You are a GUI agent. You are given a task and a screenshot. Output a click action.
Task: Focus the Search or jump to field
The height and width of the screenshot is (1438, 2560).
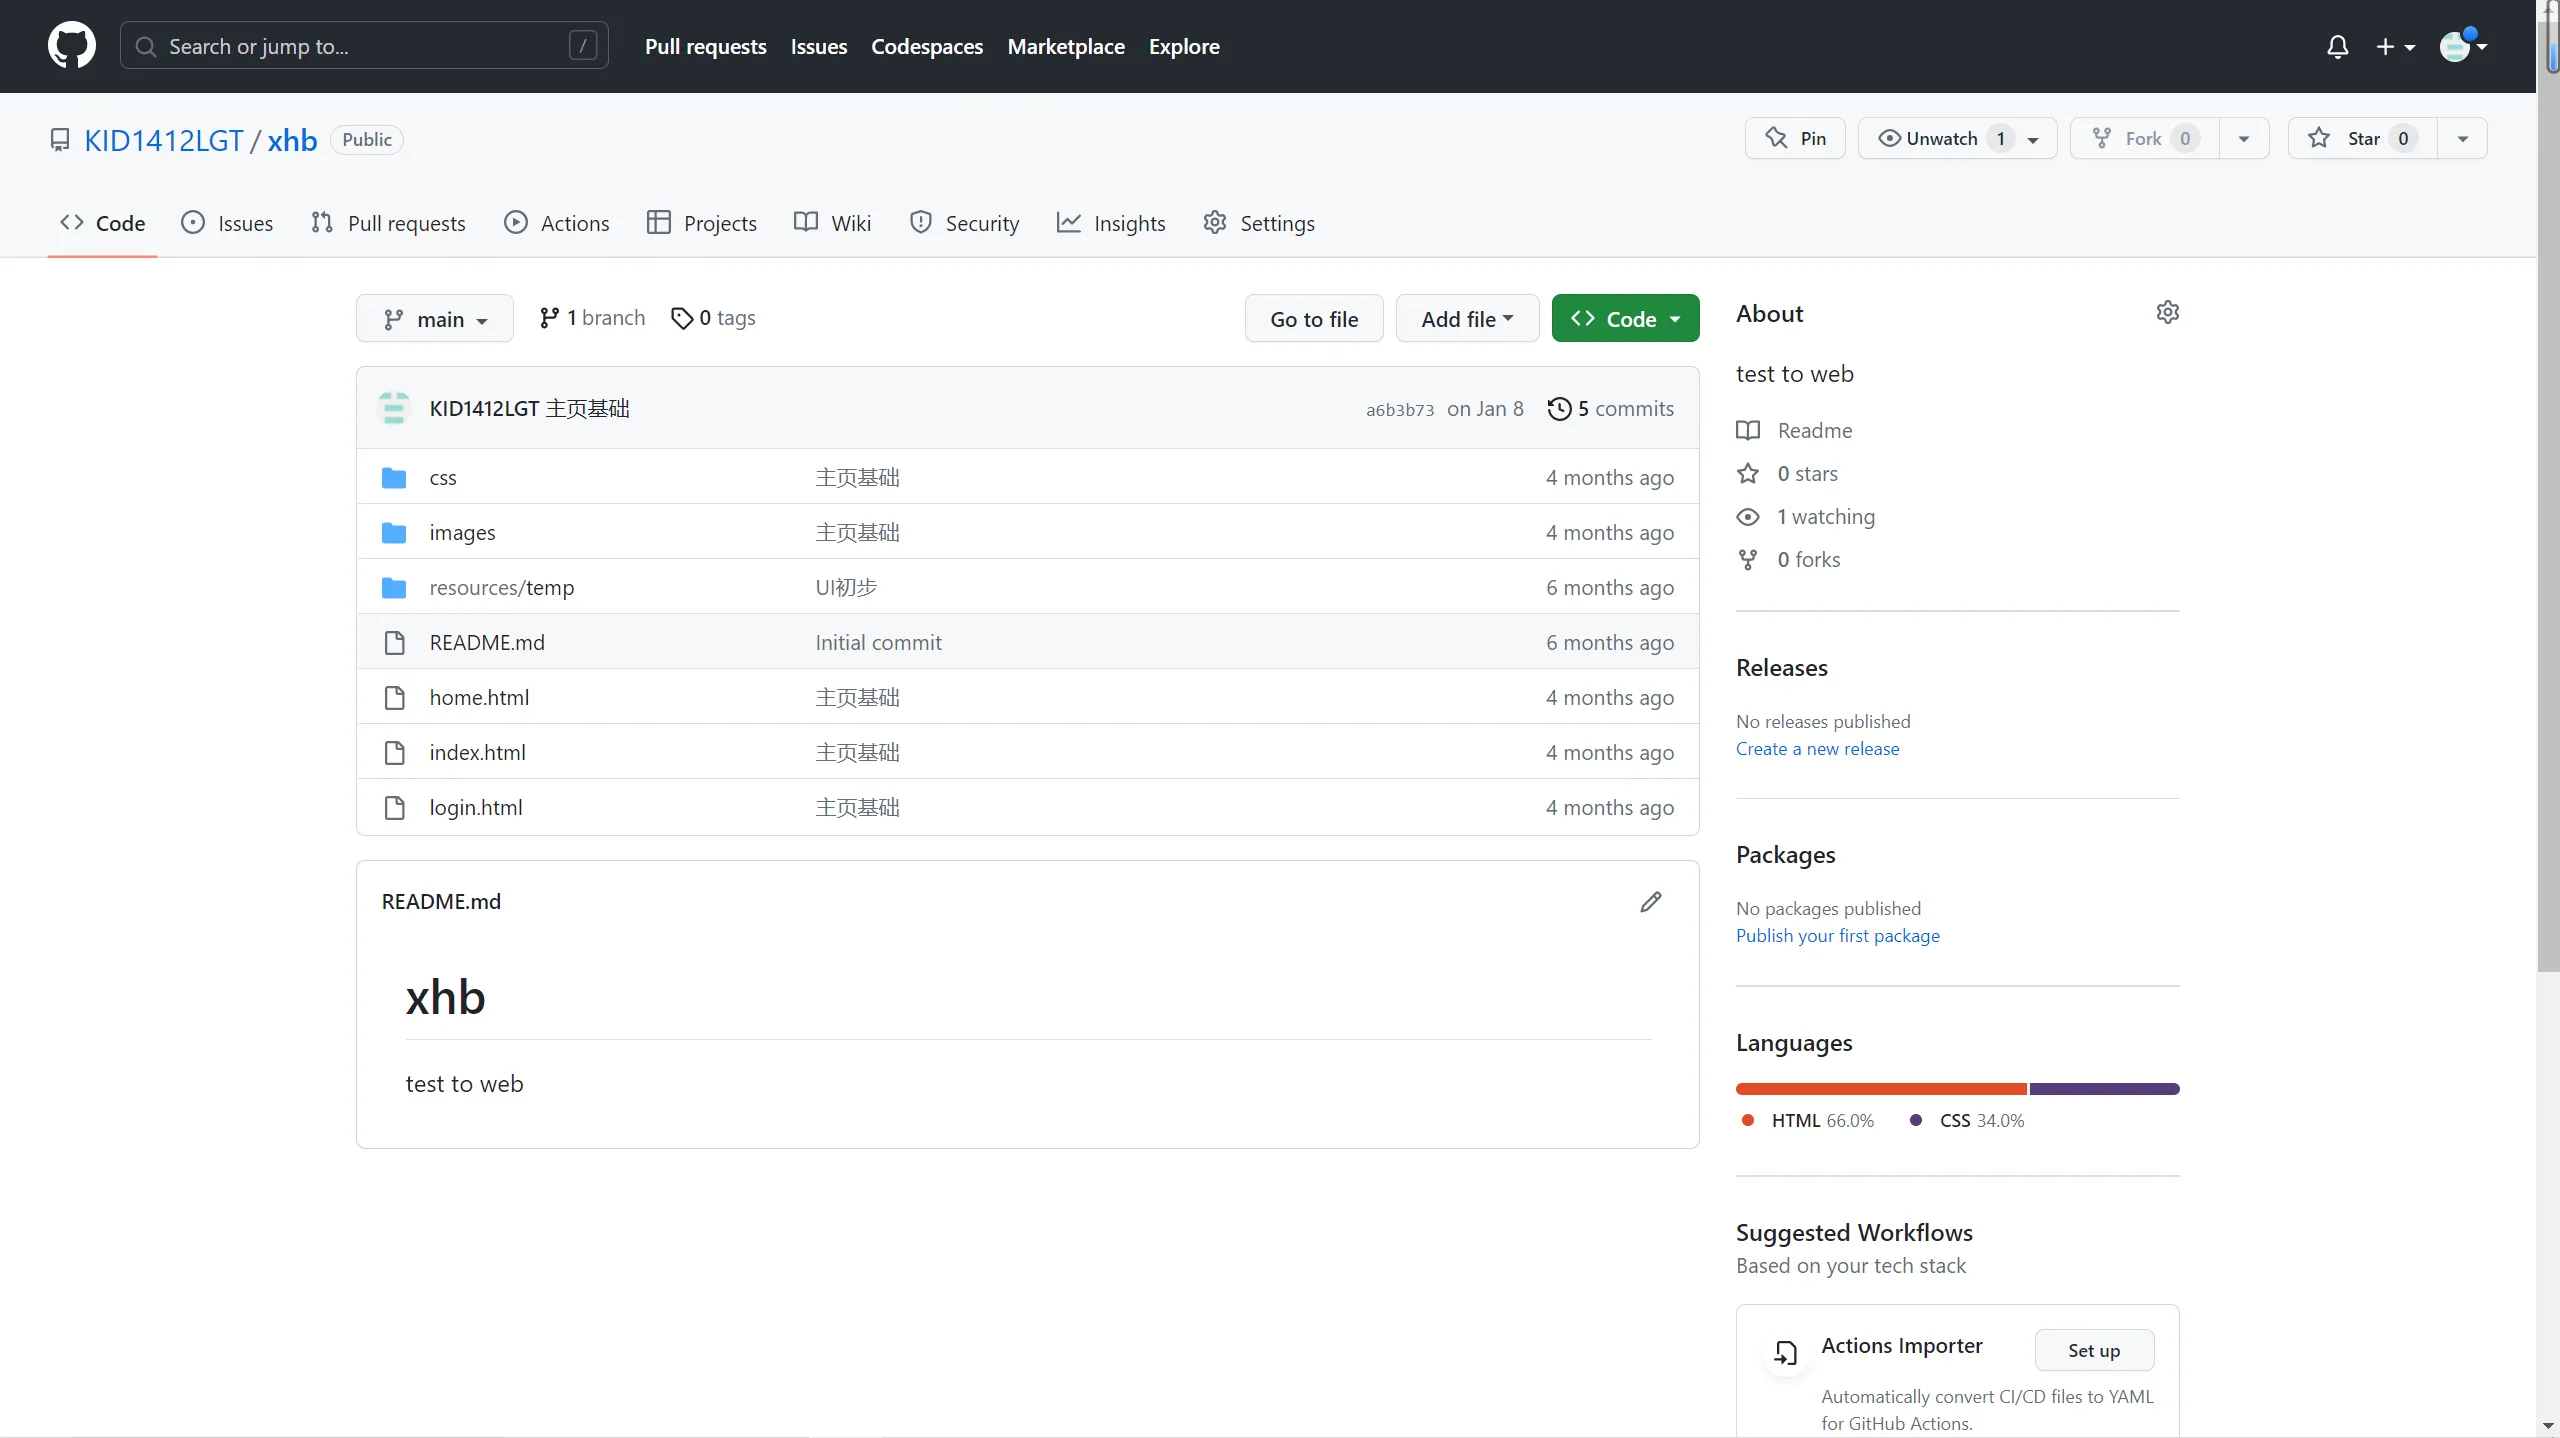tap(364, 46)
